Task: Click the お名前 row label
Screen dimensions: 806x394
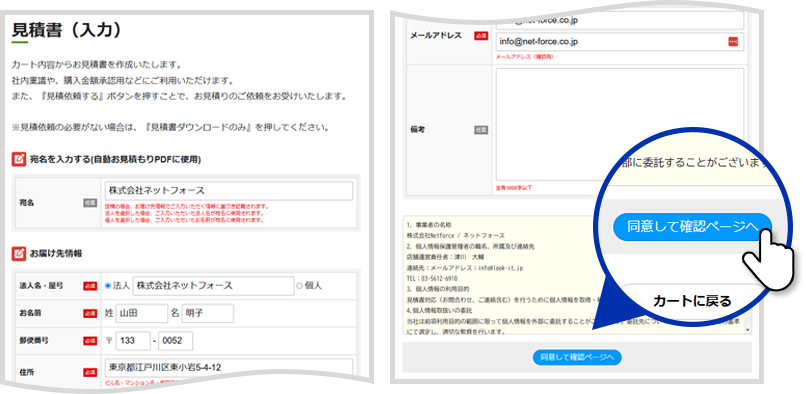Action: coord(30,313)
